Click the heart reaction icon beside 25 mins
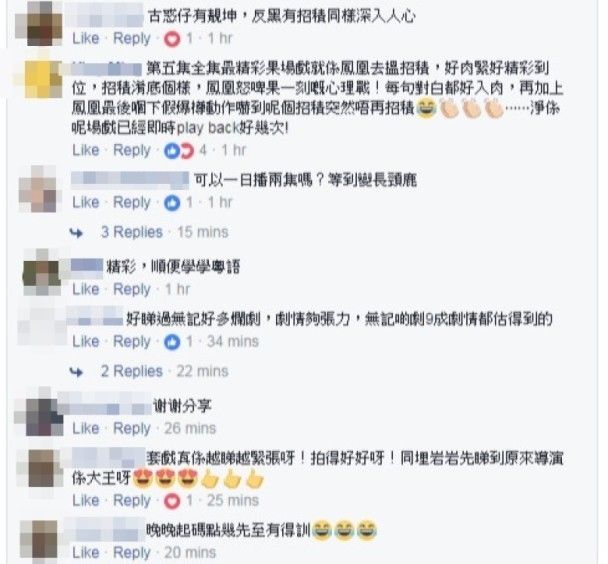Image resolution: width=608 pixels, height=564 pixels. pyautogui.click(x=172, y=501)
